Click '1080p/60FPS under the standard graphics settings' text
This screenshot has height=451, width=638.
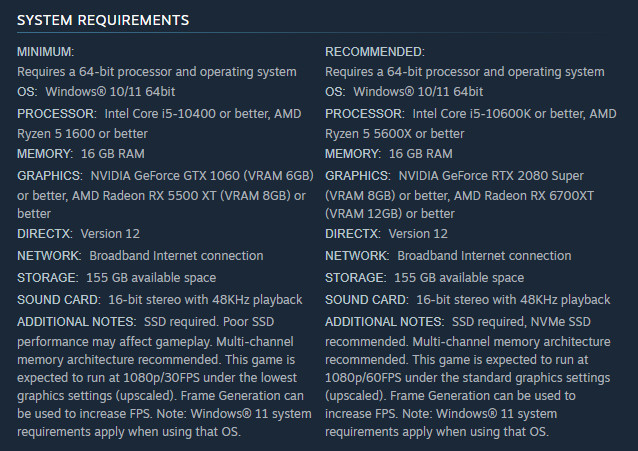click(x=468, y=377)
